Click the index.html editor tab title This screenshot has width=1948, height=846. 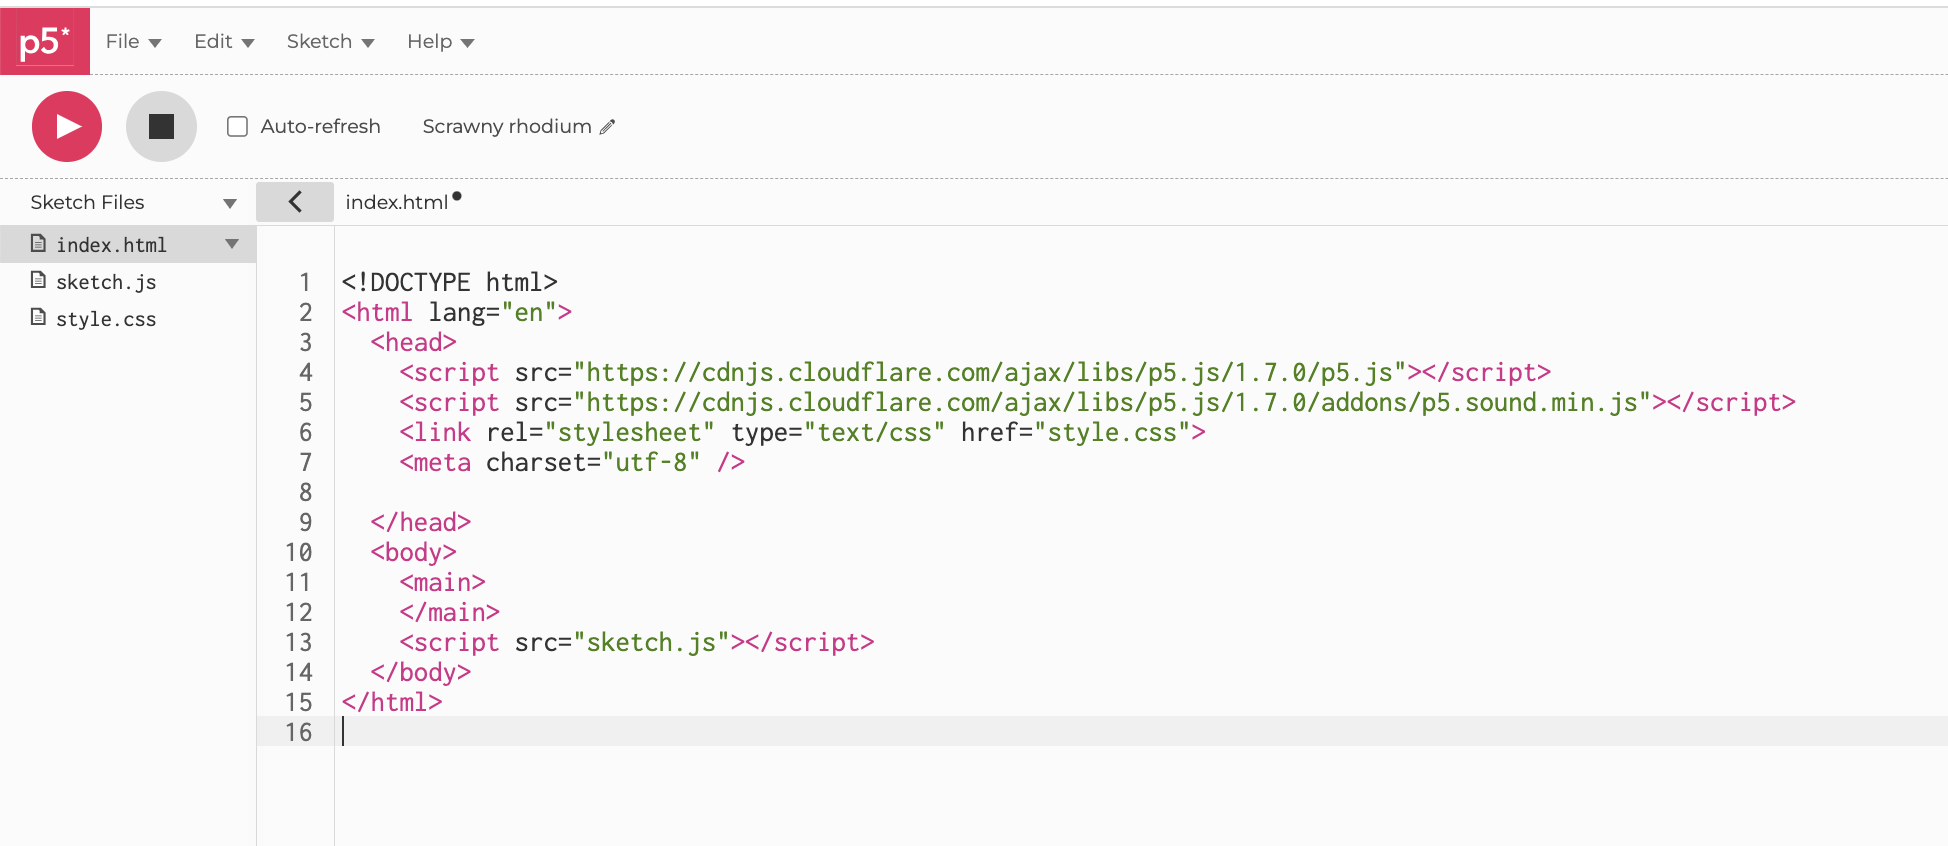[x=397, y=202]
